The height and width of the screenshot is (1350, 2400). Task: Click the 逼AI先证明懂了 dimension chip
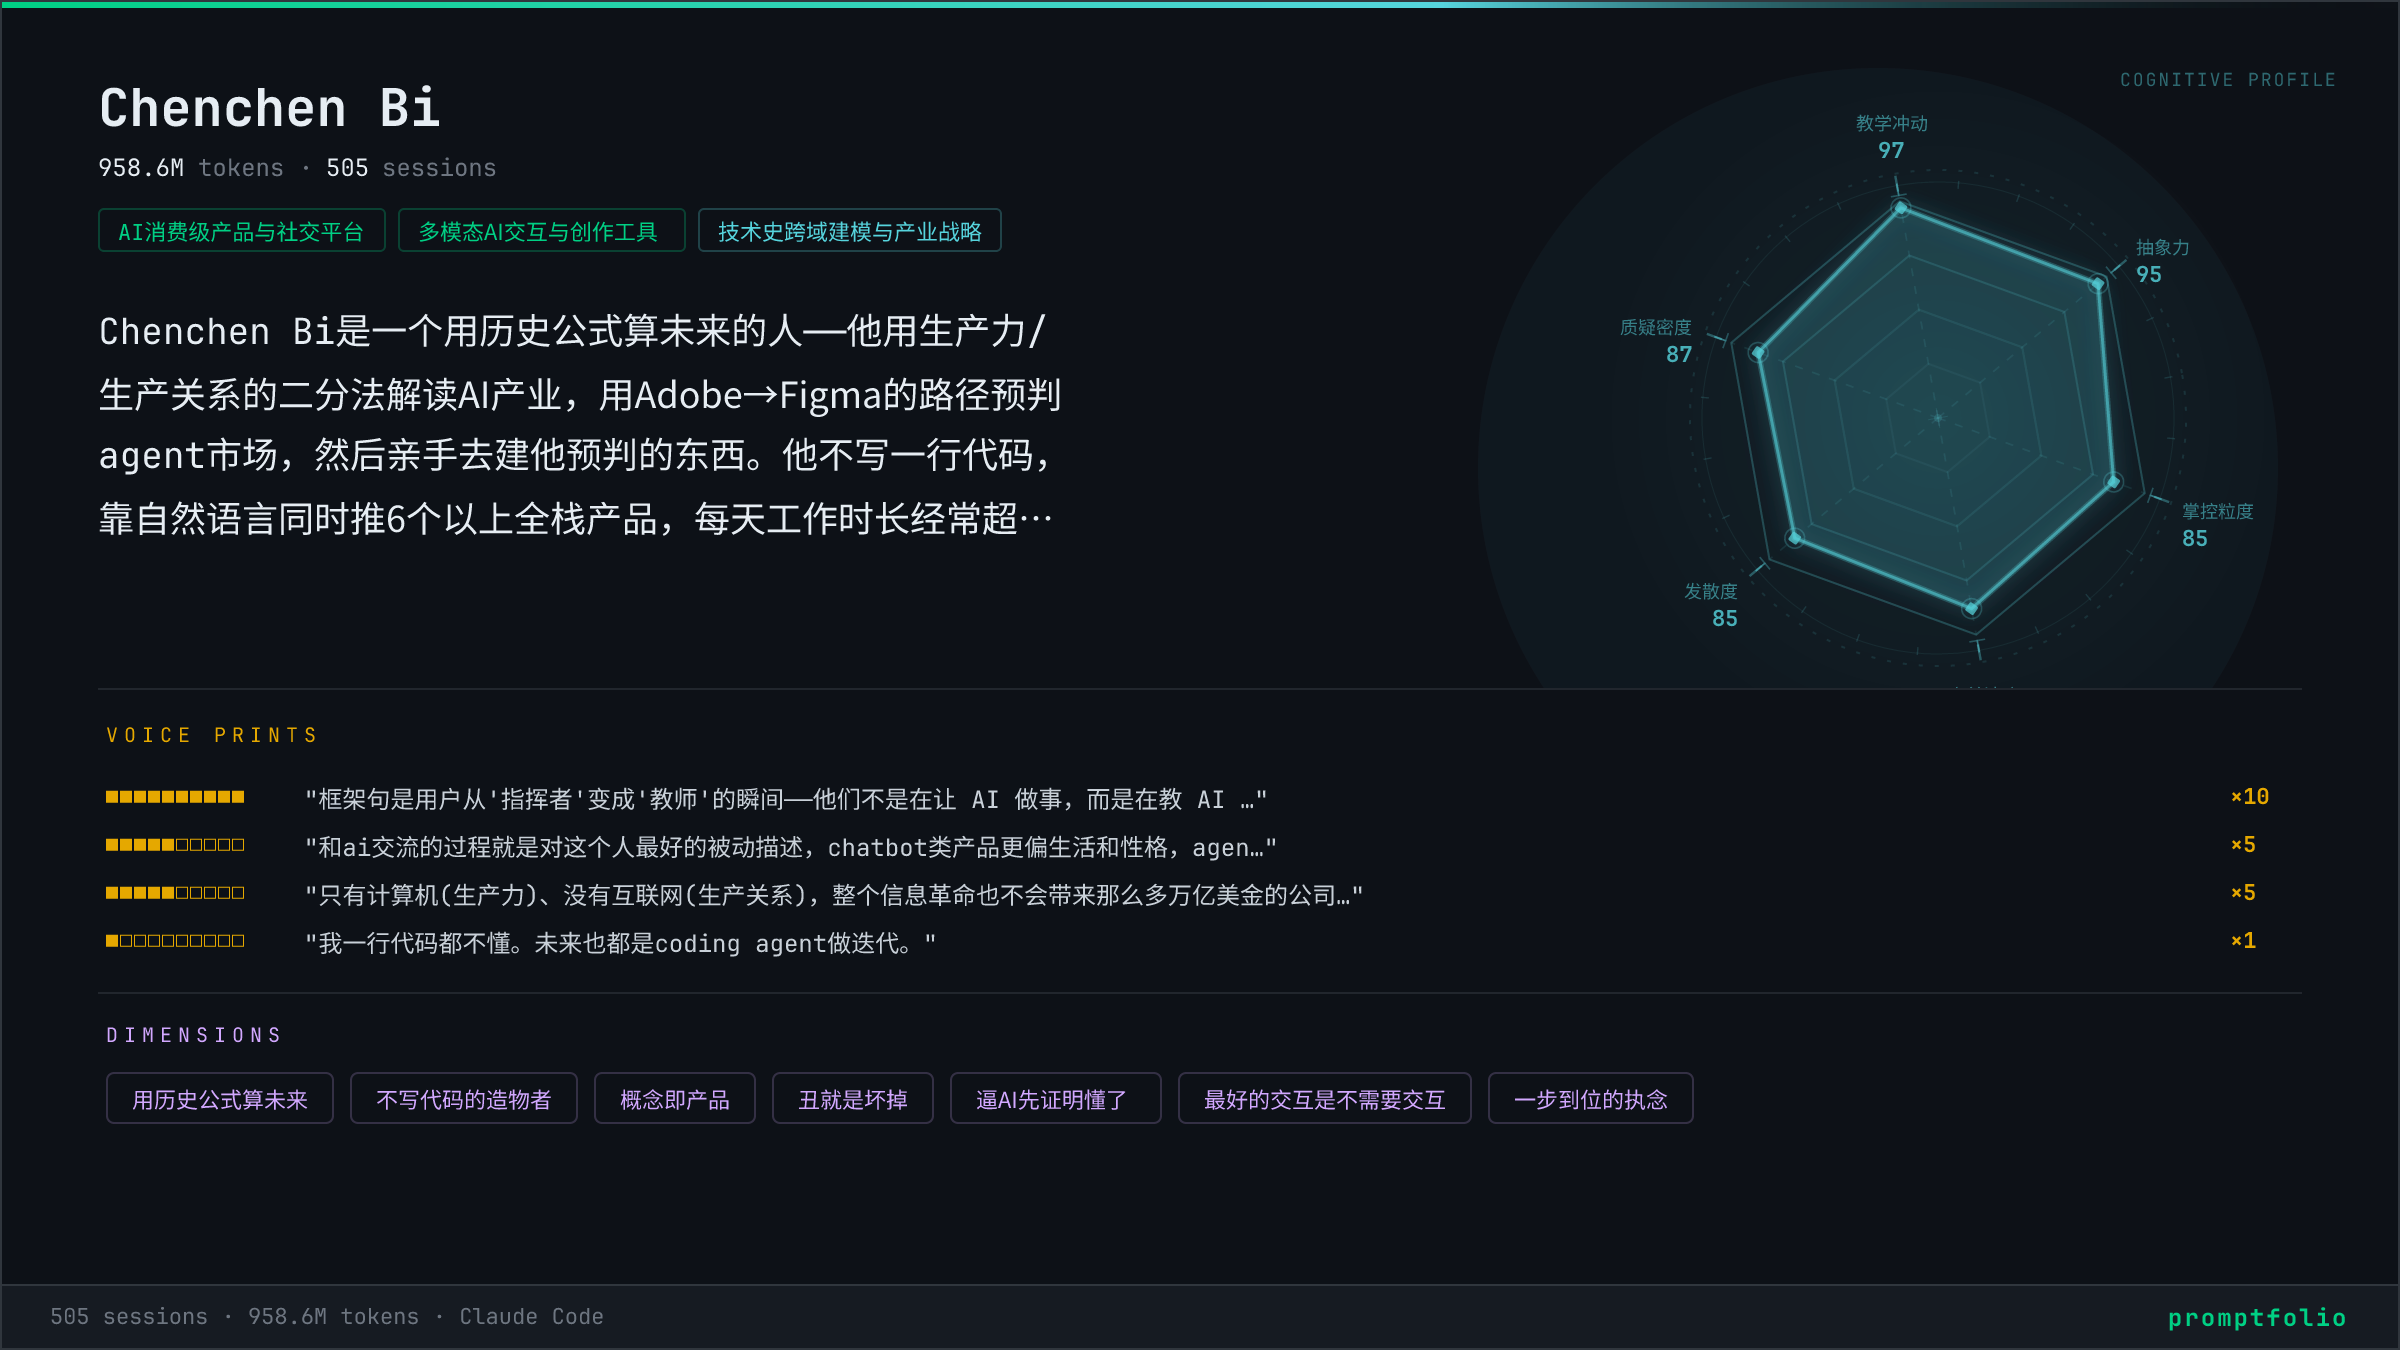[x=1054, y=1099]
